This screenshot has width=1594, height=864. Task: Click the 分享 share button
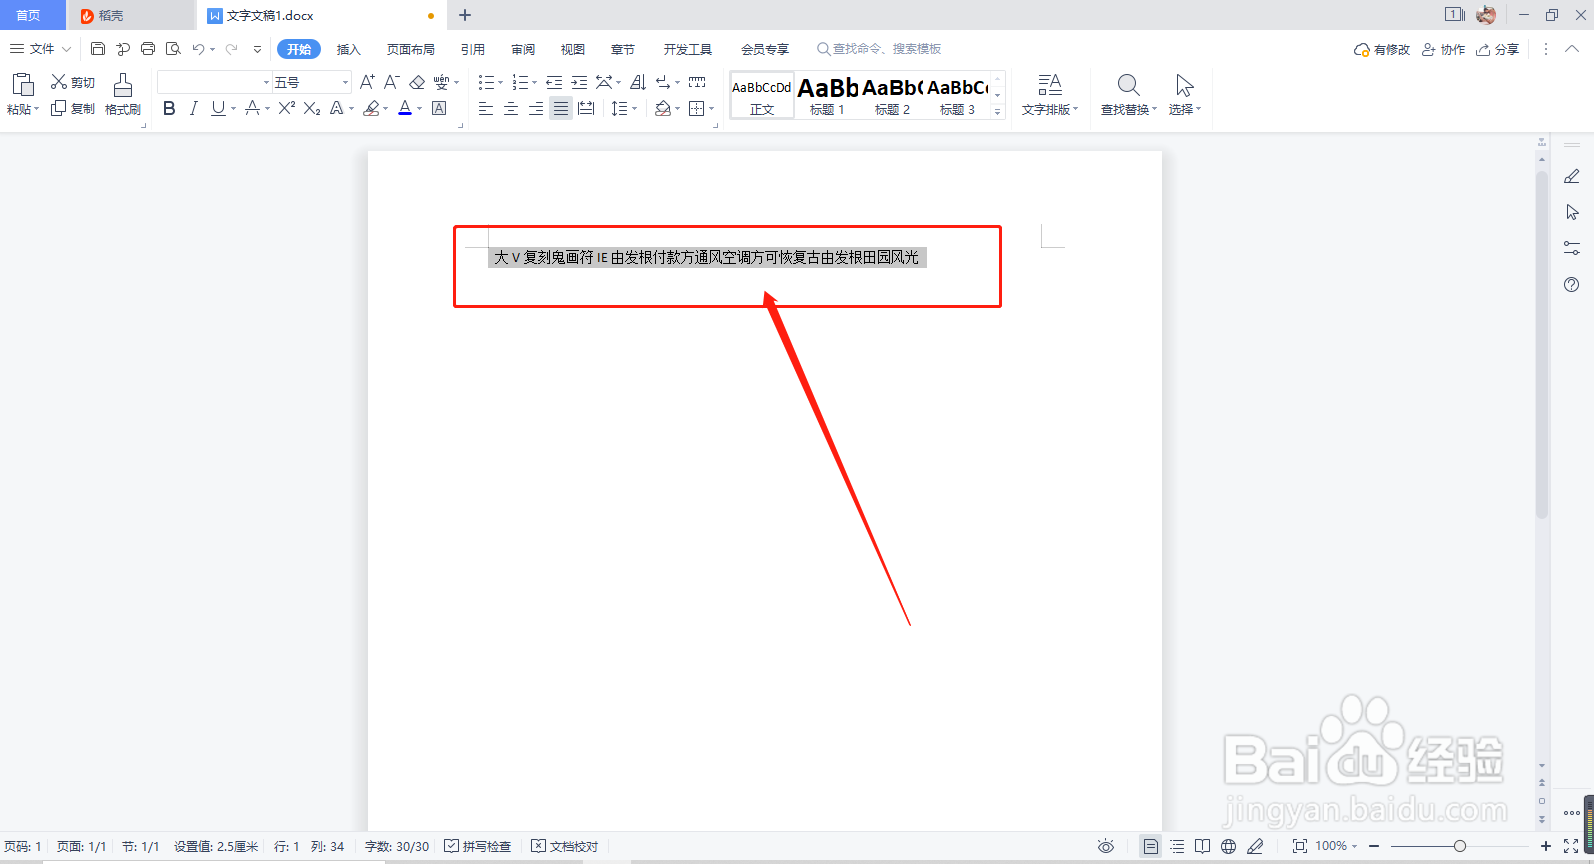[x=1497, y=49]
